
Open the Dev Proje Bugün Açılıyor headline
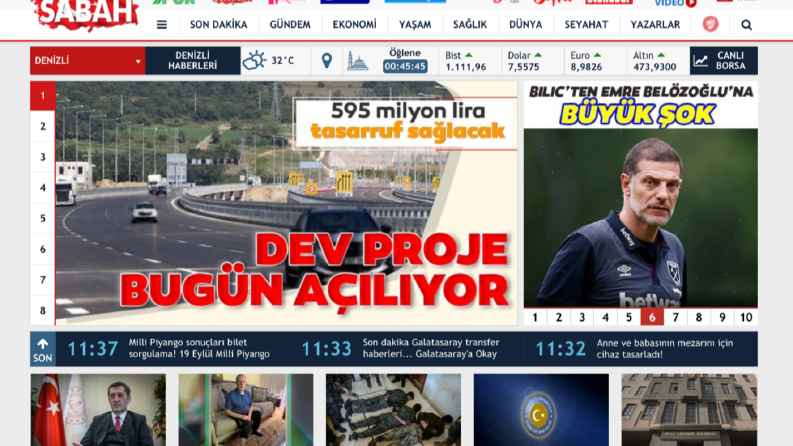[x=286, y=203]
